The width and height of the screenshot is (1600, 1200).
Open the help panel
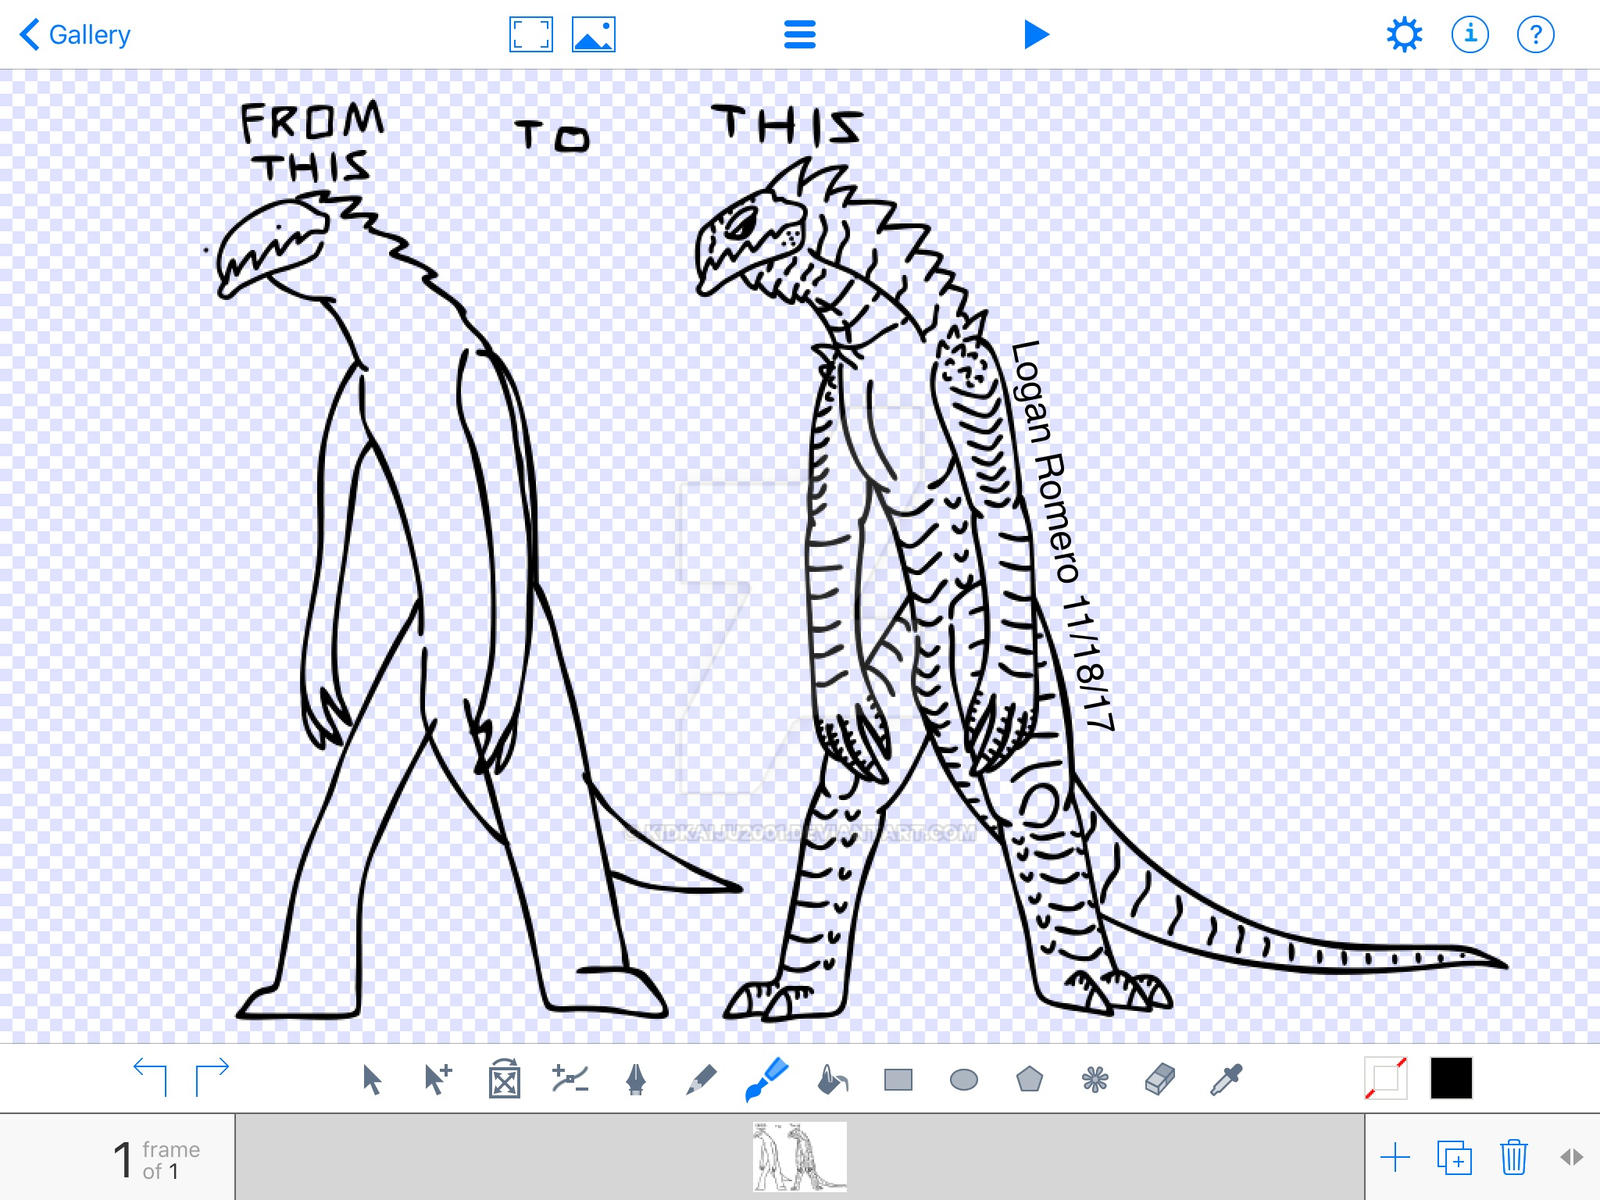pyautogui.click(x=1535, y=33)
